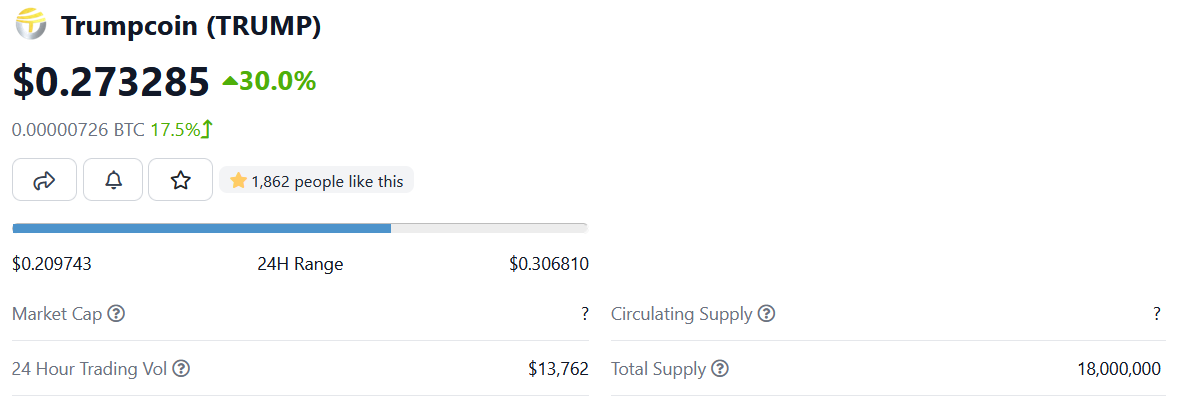
Task: Click the '1,862 people like this' badge
Action: click(x=317, y=180)
